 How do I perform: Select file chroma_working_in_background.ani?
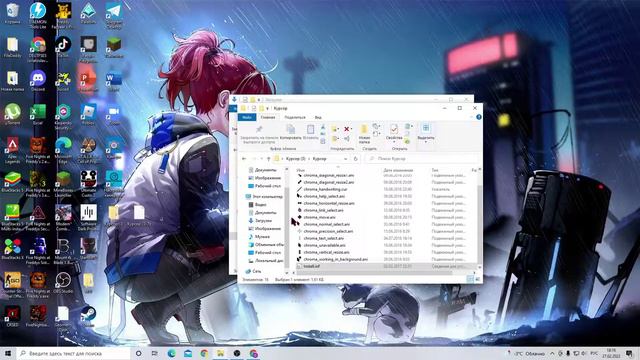click(336, 259)
